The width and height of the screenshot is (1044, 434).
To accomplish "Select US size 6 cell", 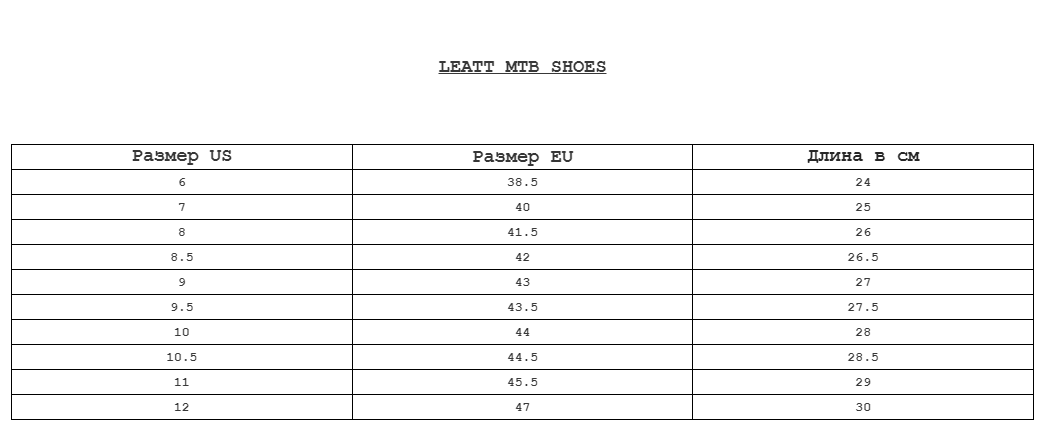I will pos(182,182).
